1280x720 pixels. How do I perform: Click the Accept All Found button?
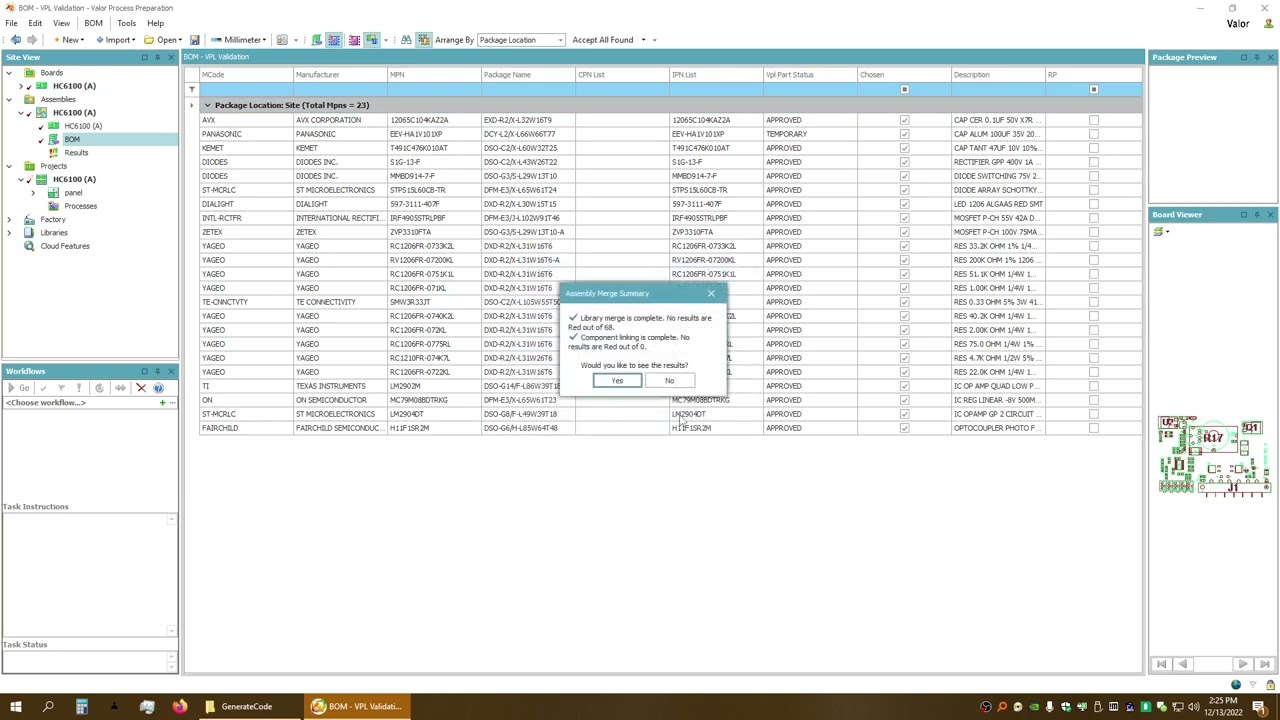click(x=603, y=40)
